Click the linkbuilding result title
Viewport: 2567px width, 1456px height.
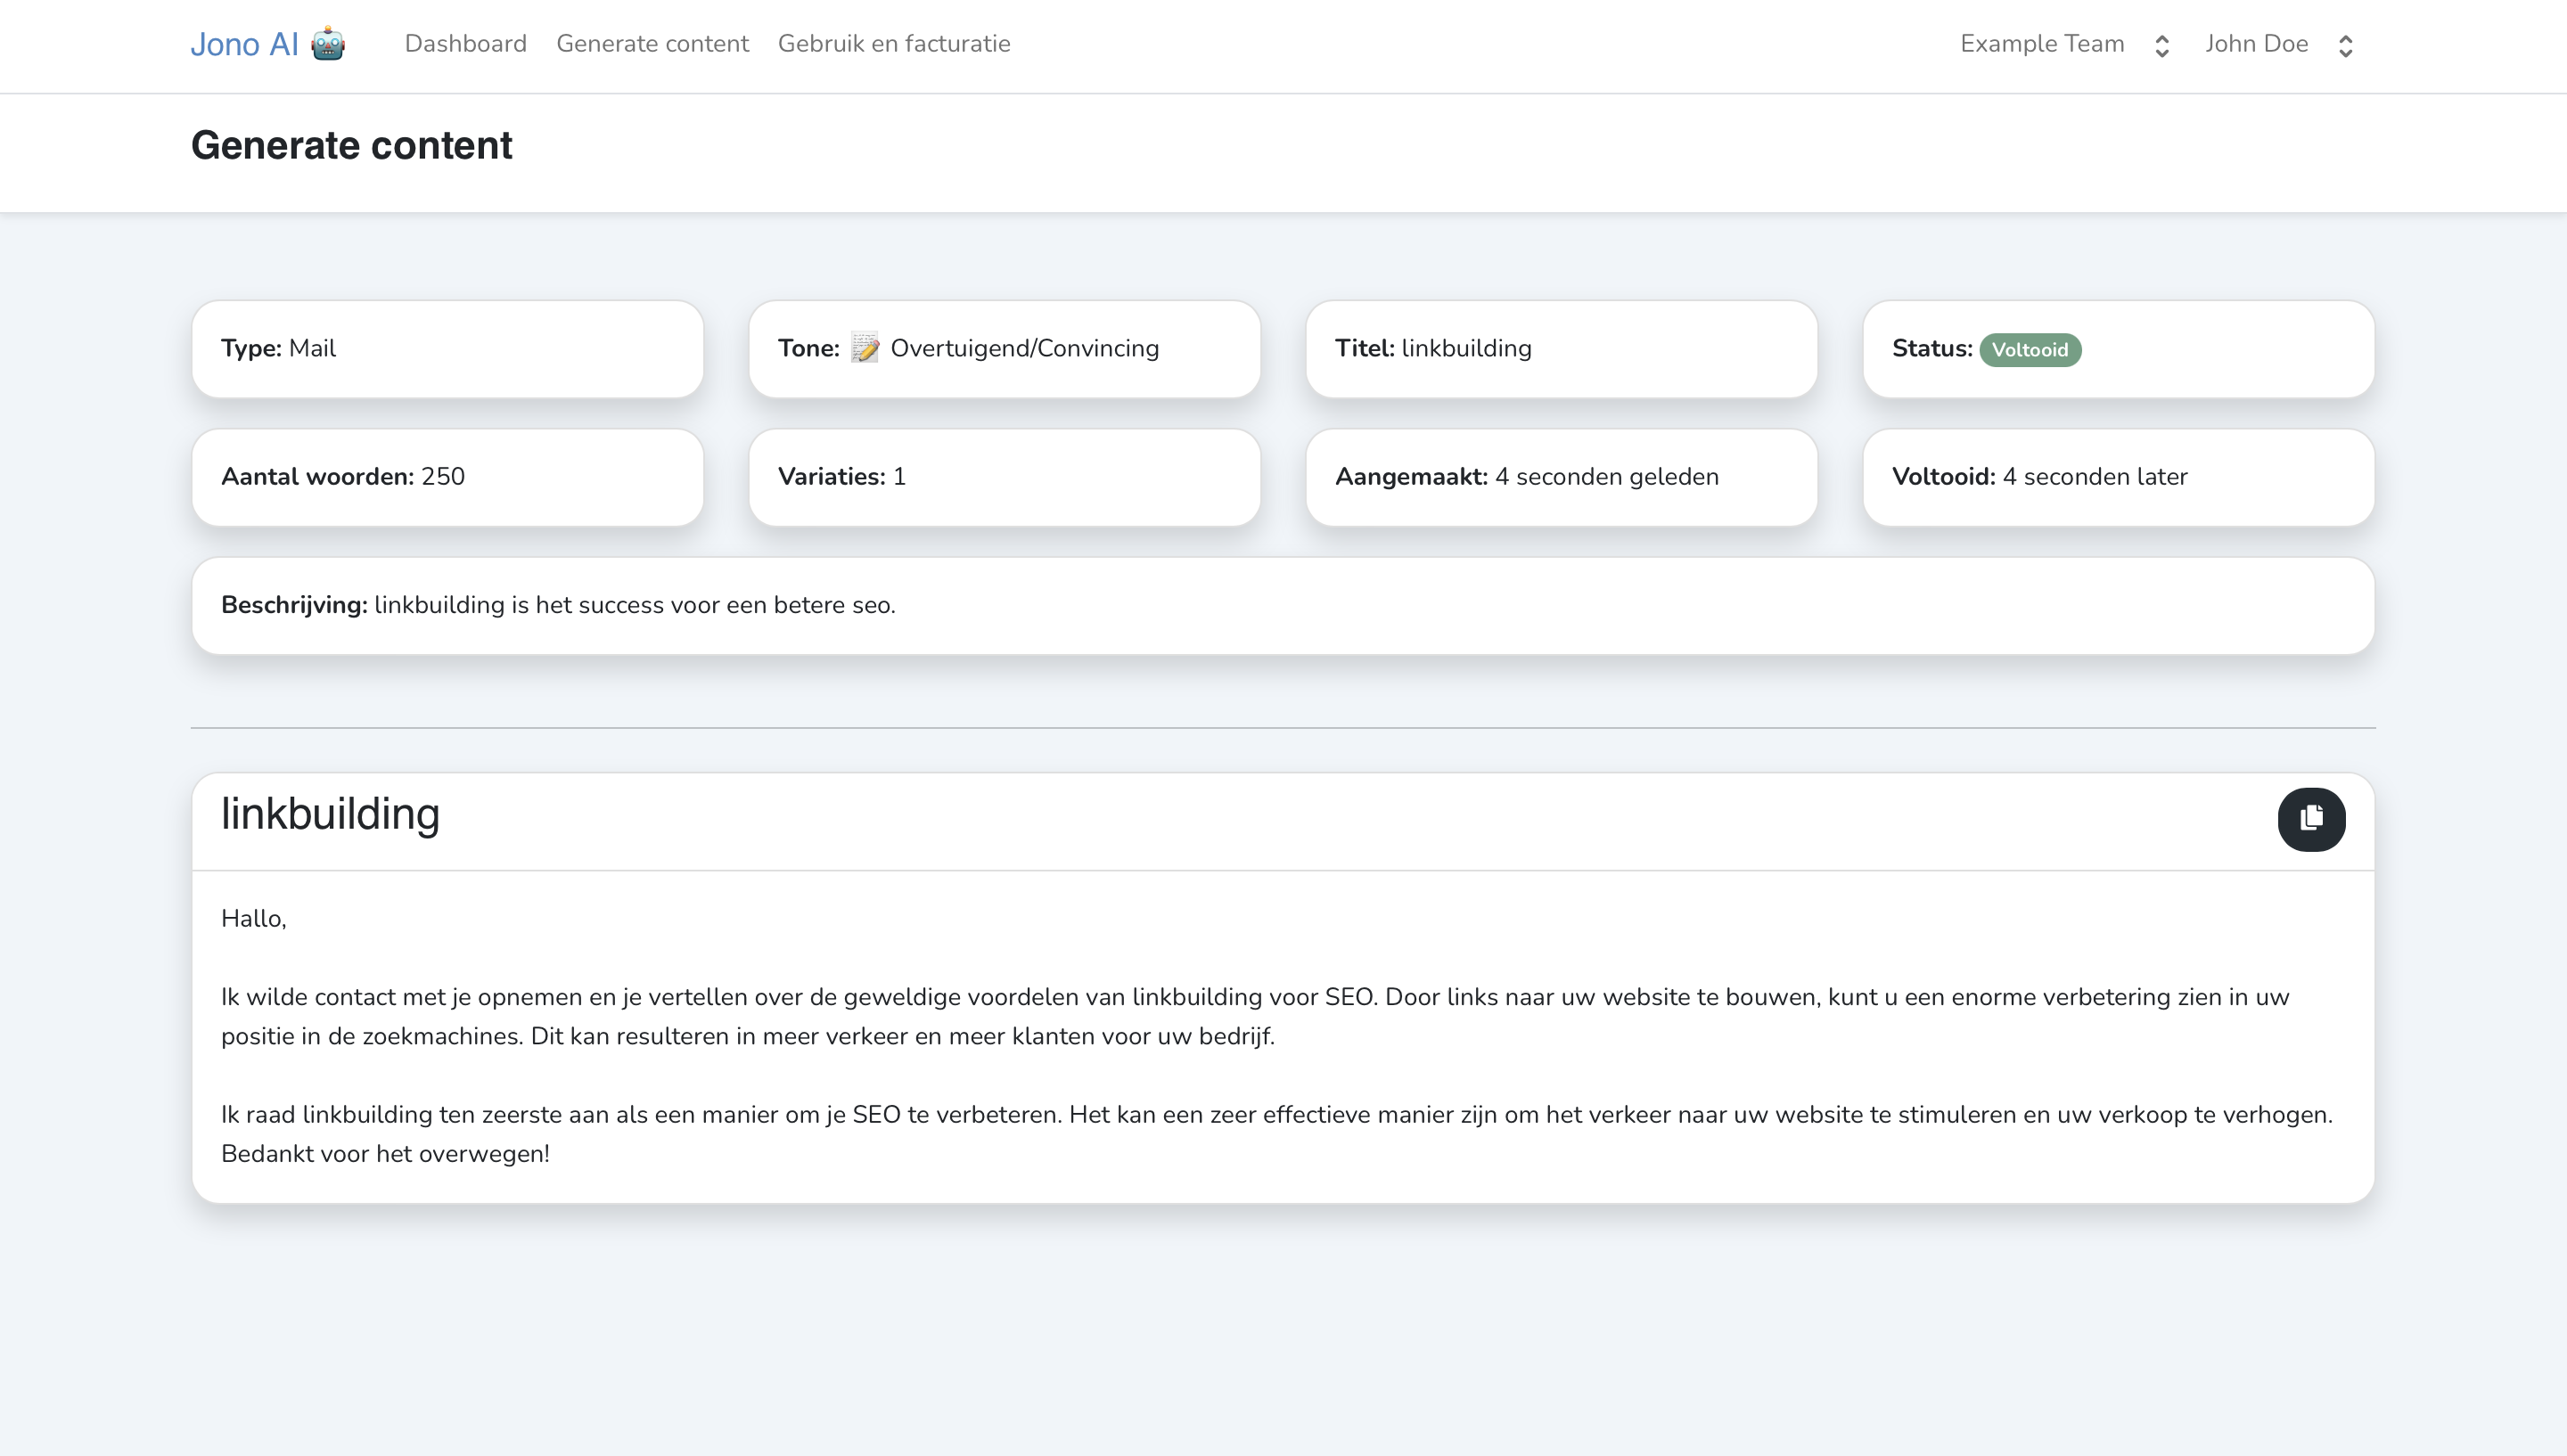coord(330,815)
